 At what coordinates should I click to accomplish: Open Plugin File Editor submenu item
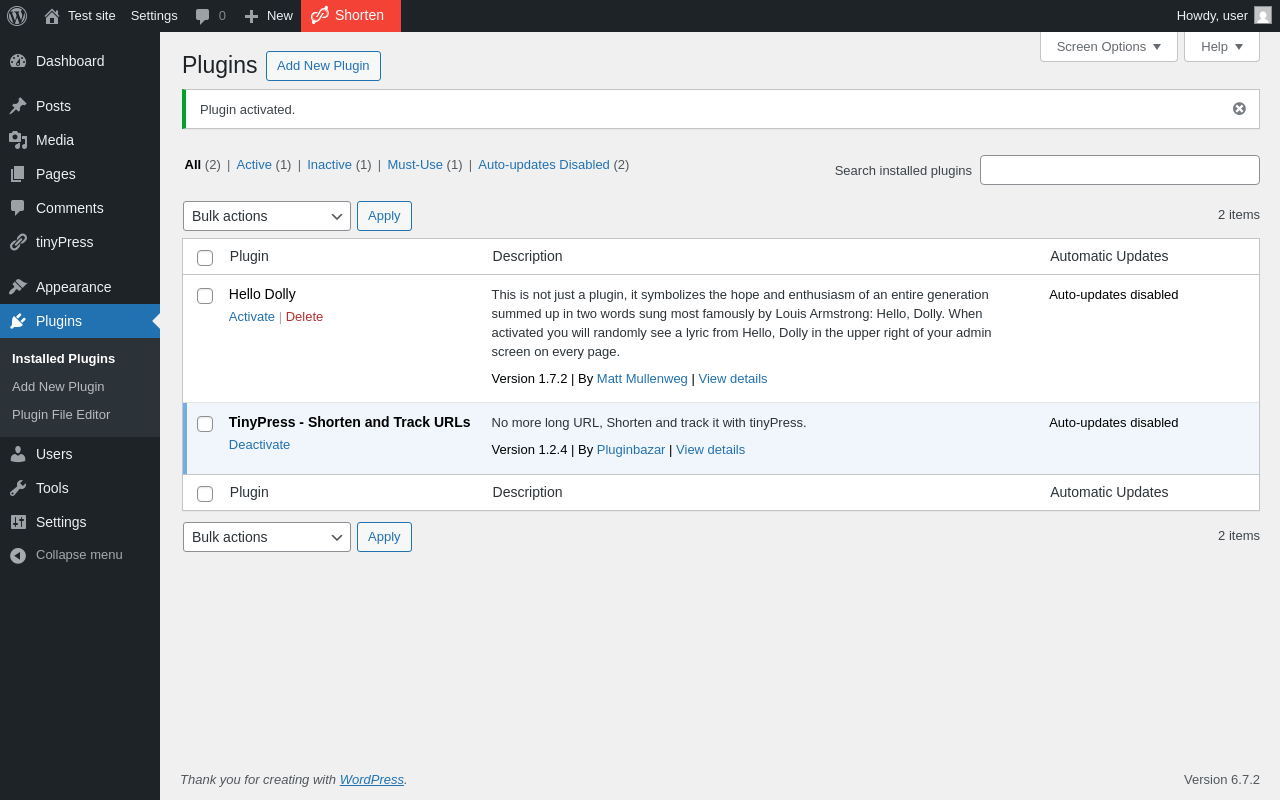61,415
